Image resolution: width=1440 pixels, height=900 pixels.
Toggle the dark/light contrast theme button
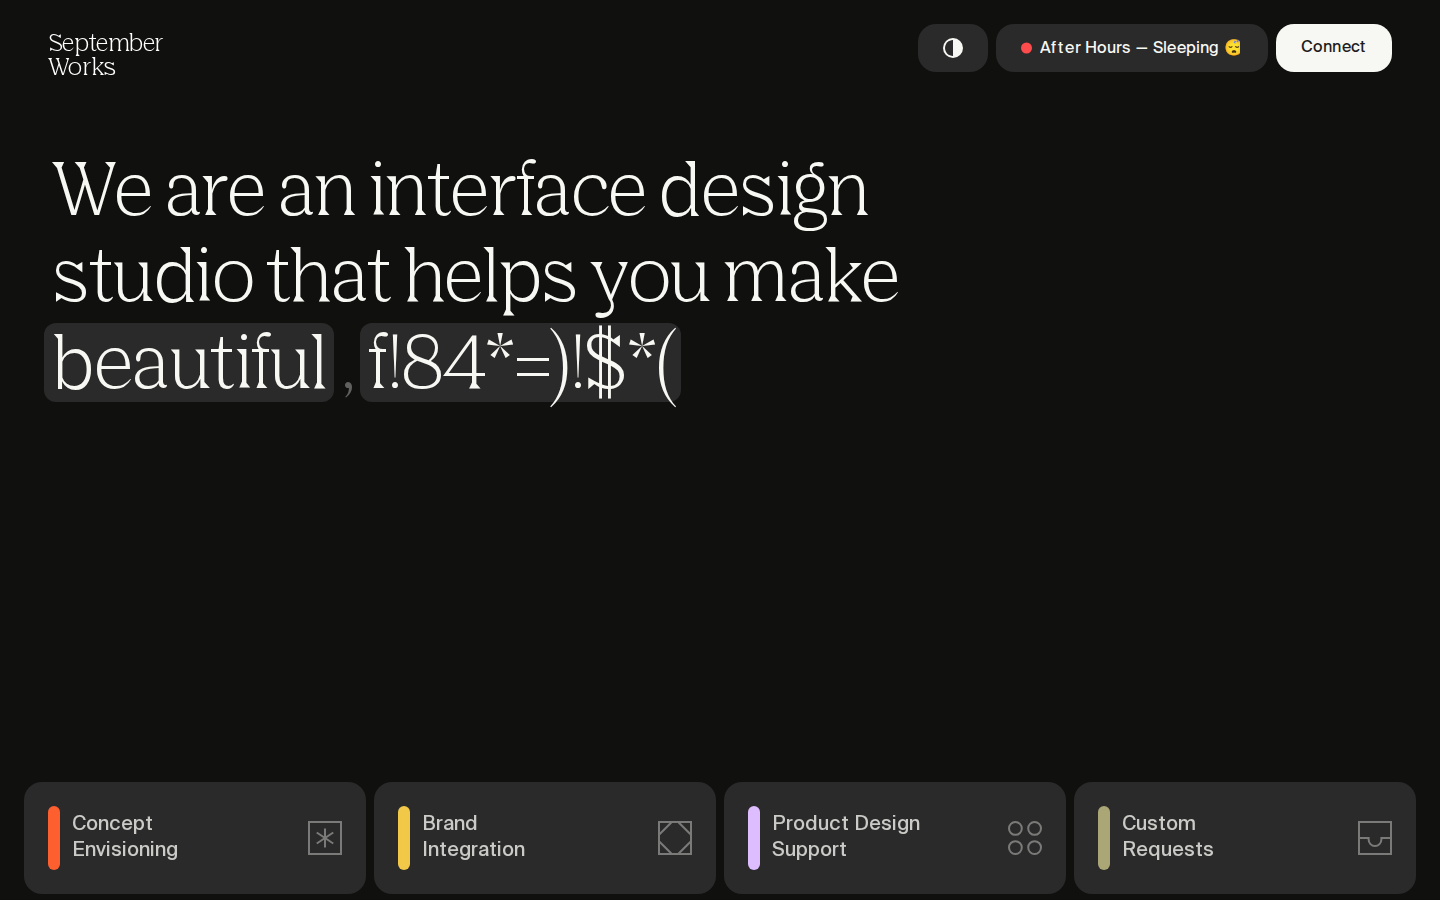coord(952,48)
